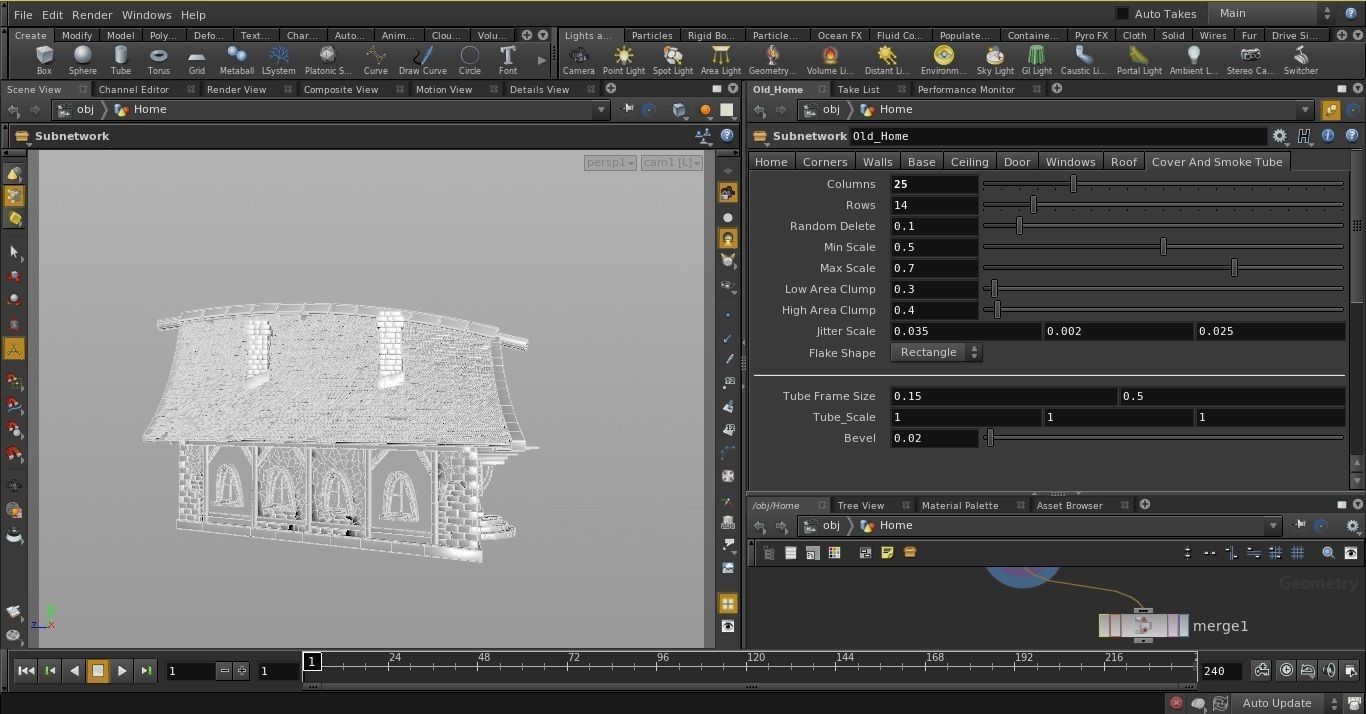
Task: Toggle real-time playback in the playbar
Action: pos(1286,670)
